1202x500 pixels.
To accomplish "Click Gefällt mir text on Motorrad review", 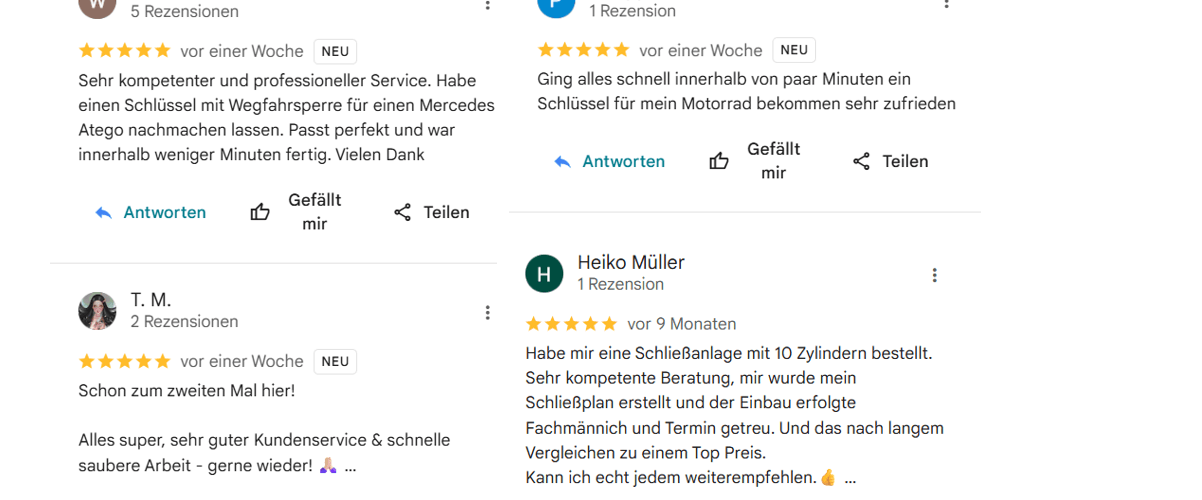I will [773, 161].
